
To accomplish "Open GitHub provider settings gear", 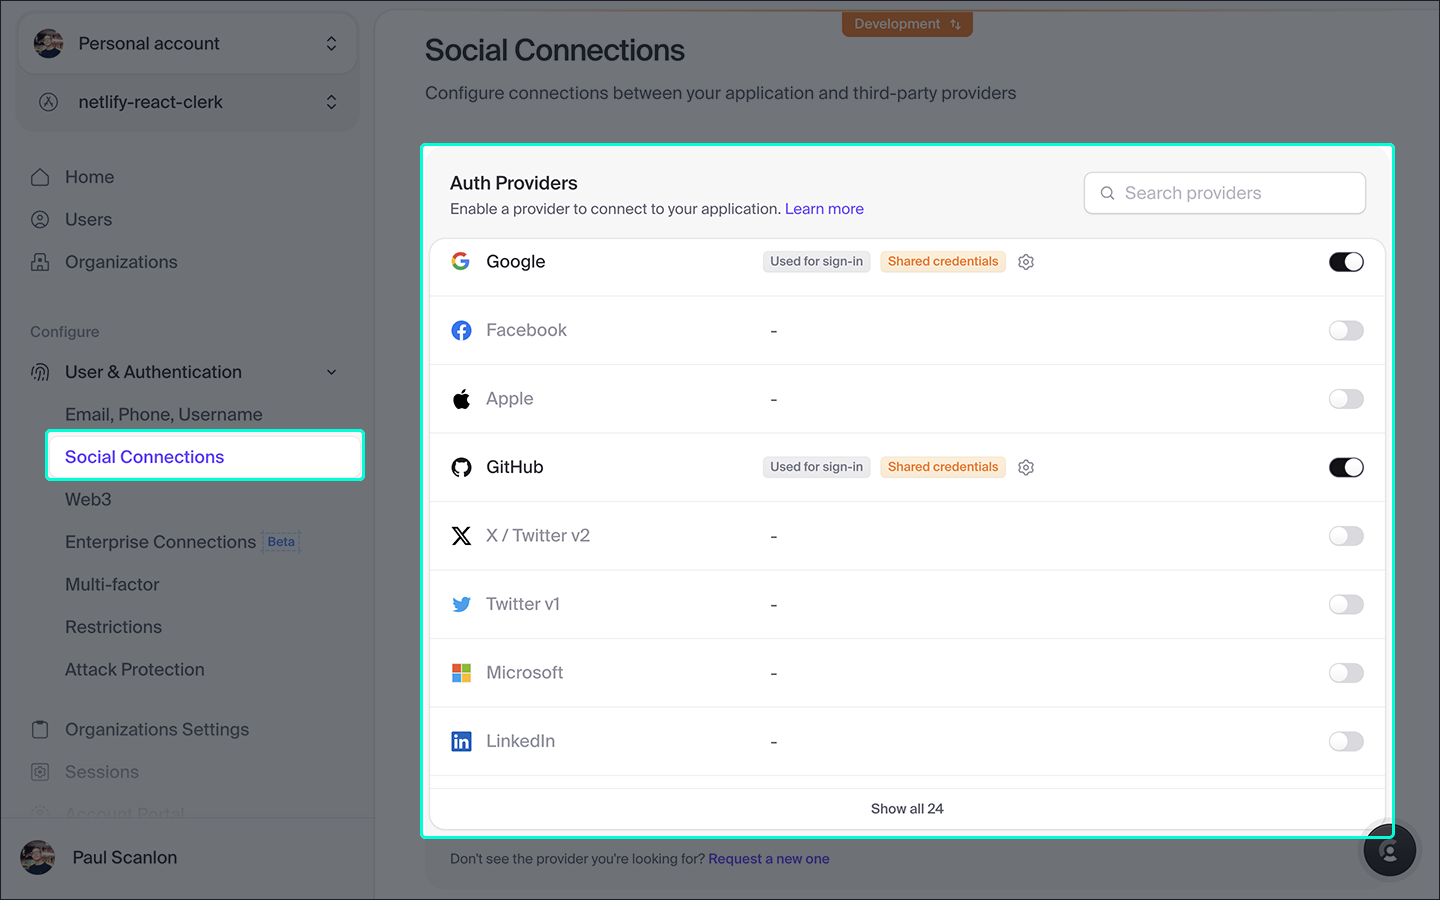I will click(x=1026, y=467).
